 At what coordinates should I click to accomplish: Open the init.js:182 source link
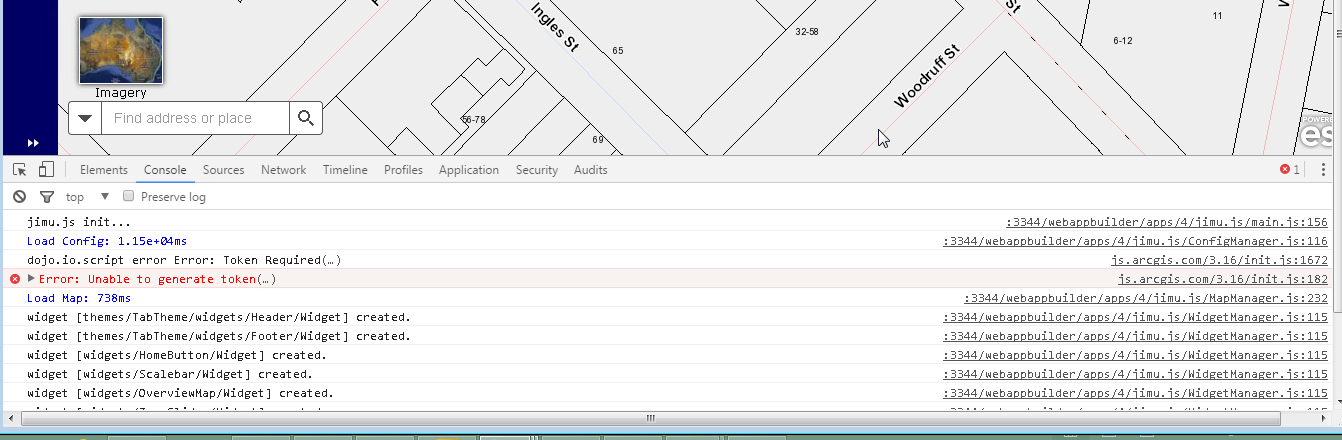click(x=1222, y=279)
